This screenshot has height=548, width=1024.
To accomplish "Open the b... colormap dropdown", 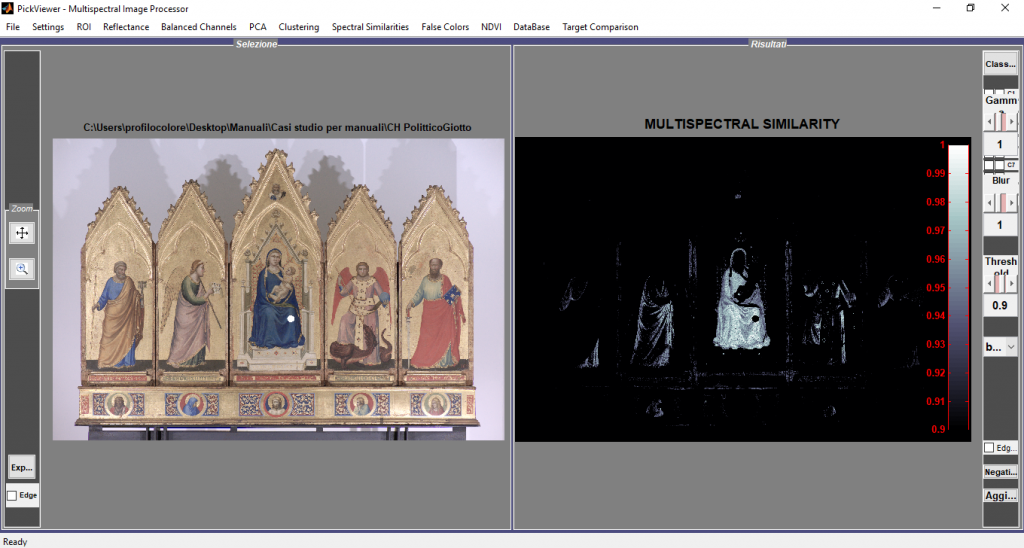I will [x=1000, y=347].
